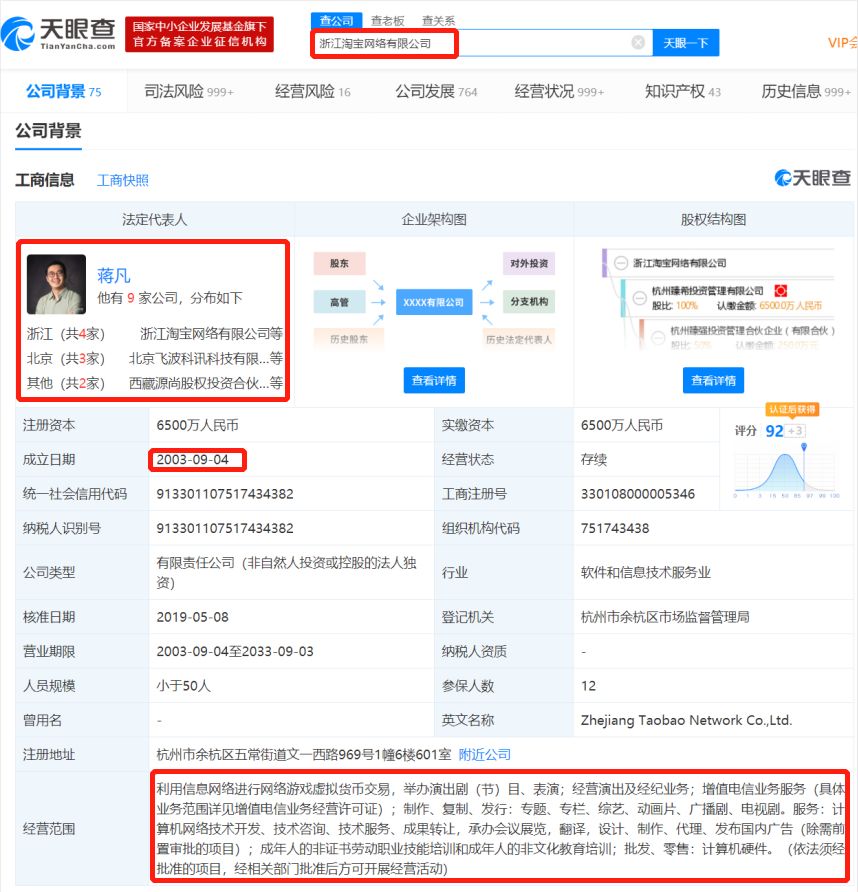
Task: Collapse the 浙江淘宝网络有限公司 tree node
Action: (620, 263)
